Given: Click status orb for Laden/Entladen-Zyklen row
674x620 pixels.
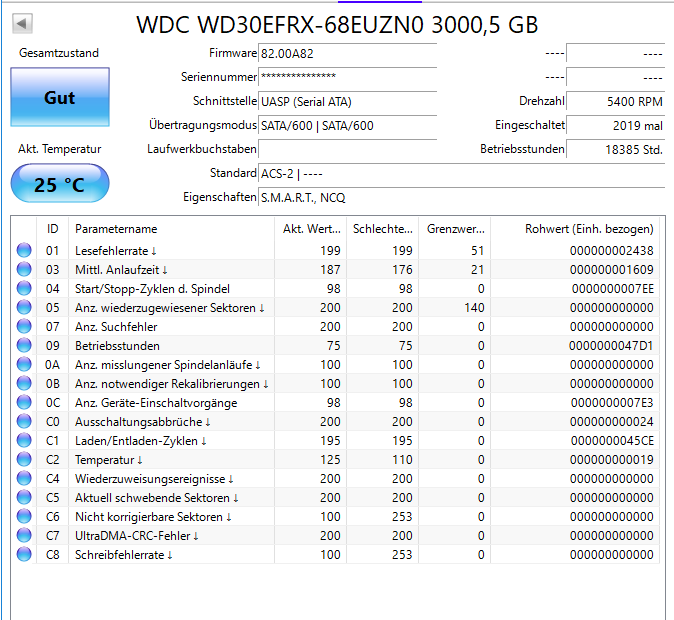Looking at the screenshot, I should coord(24,440).
